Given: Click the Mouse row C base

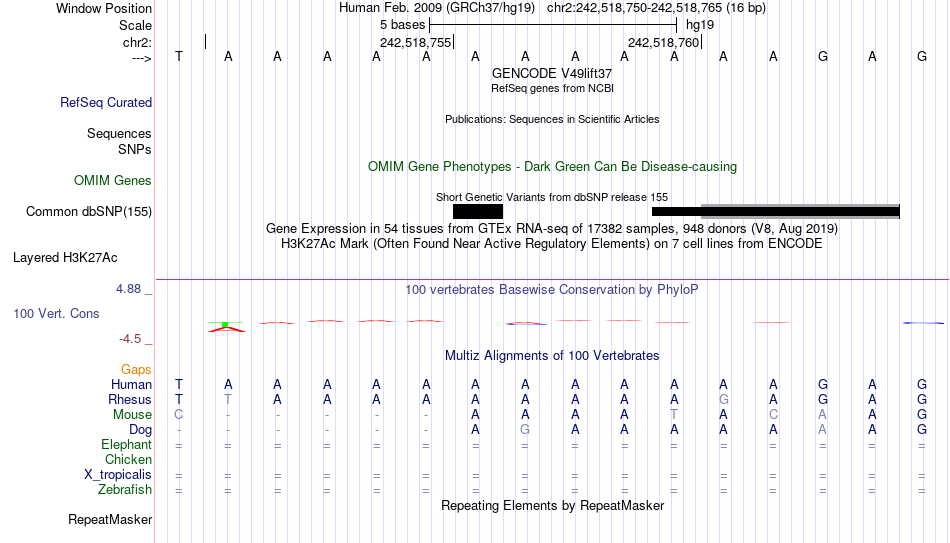Looking at the screenshot, I should click(x=179, y=415).
